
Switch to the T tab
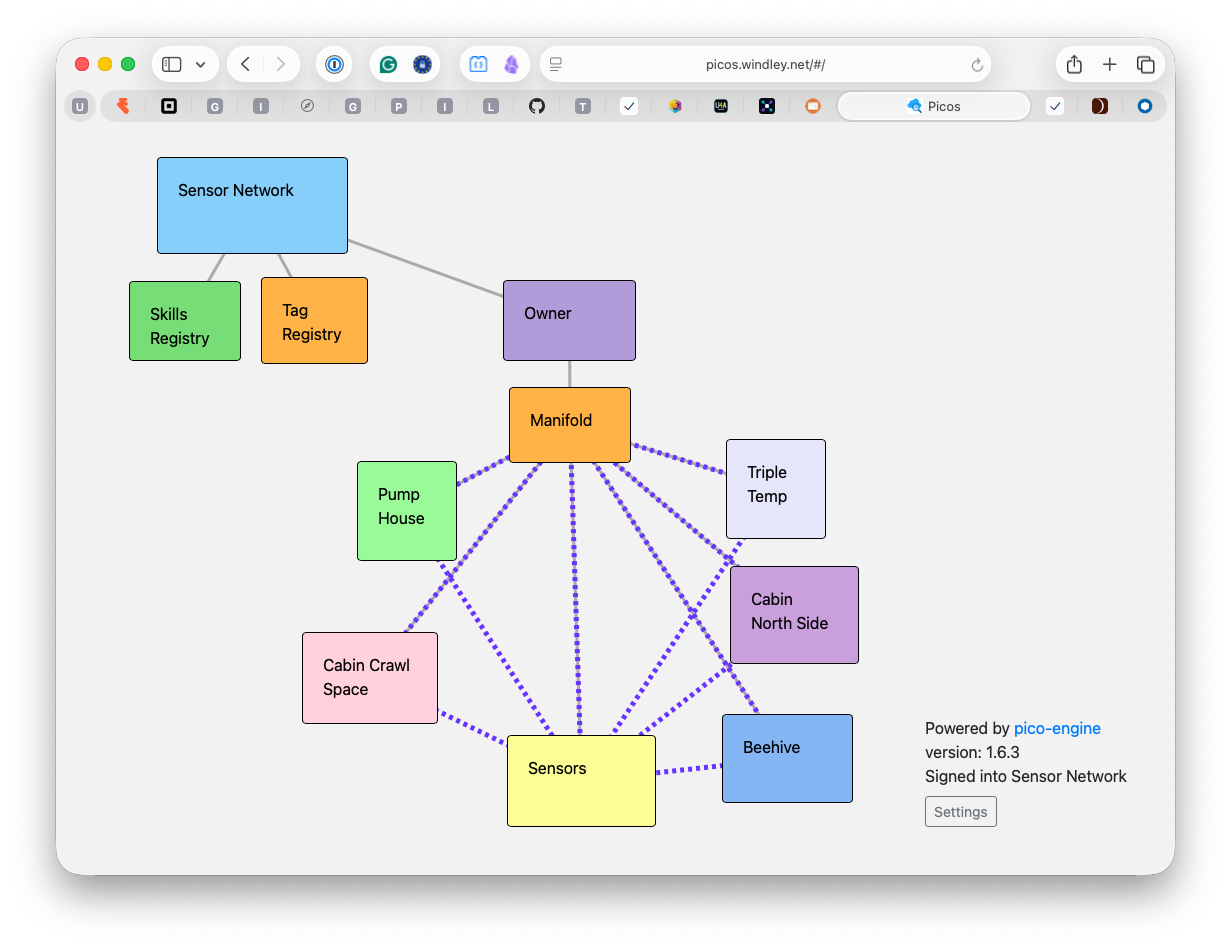tap(583, 106)
